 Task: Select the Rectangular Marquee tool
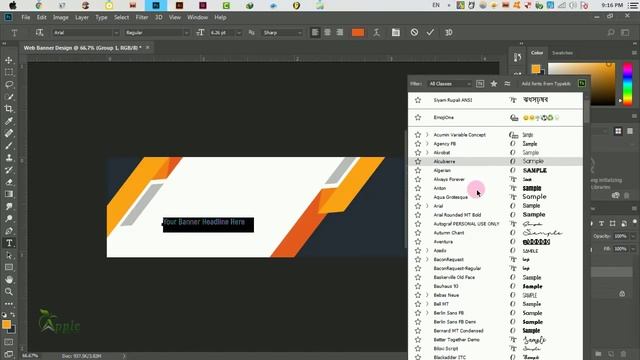(x=9, y=73)
